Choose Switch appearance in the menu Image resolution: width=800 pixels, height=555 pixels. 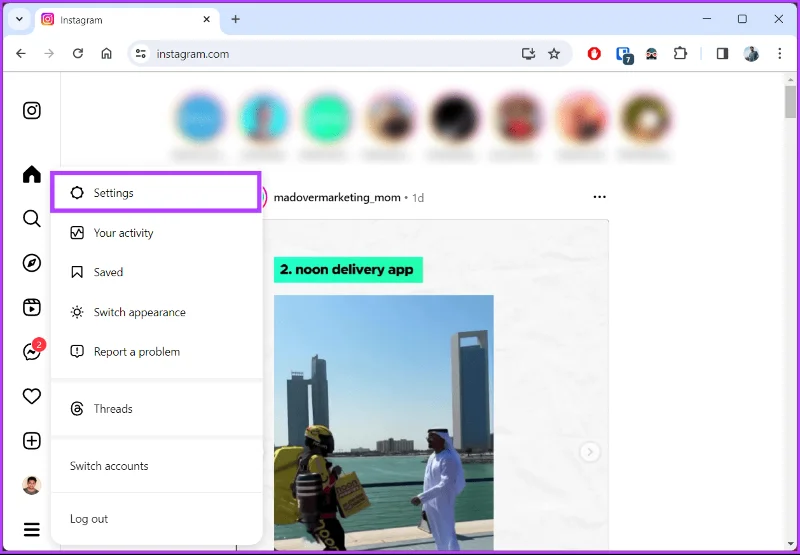(156, 312)
